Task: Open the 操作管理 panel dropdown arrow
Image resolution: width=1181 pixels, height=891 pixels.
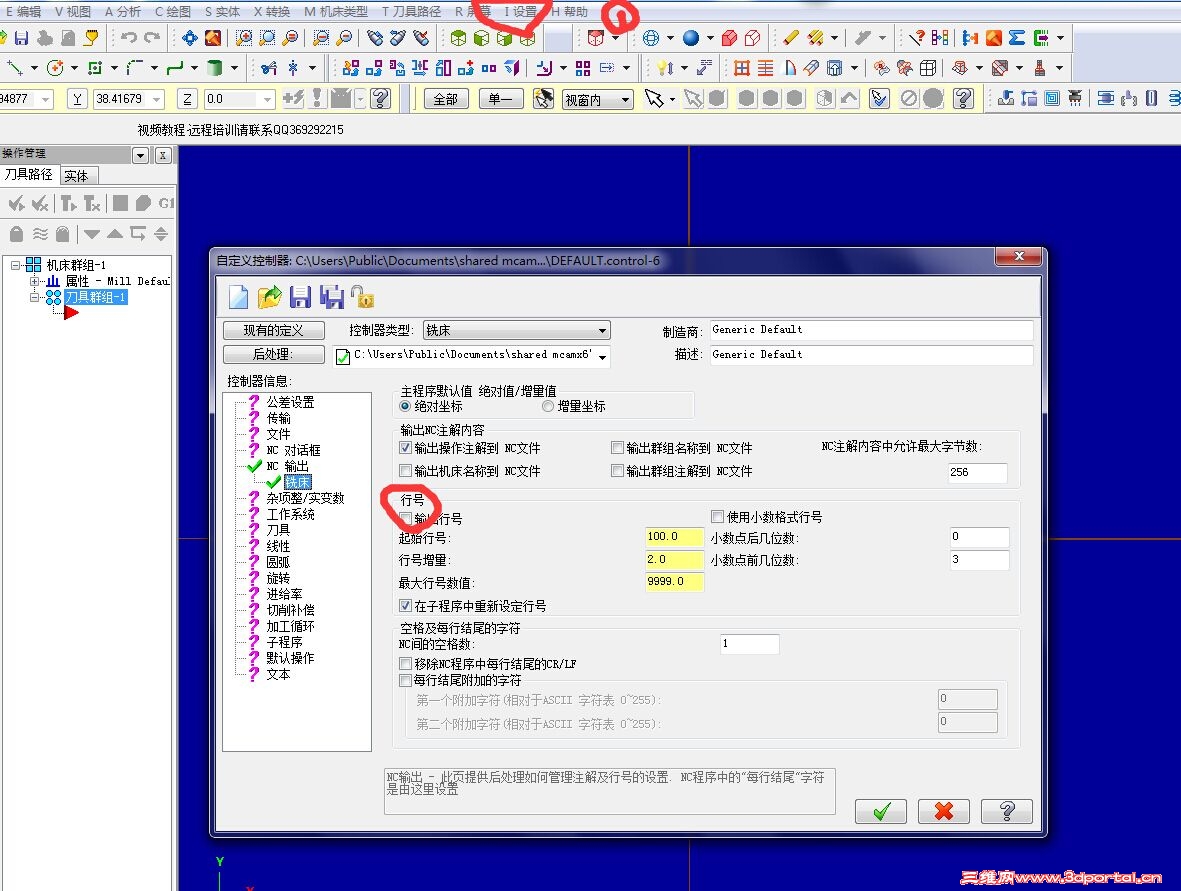Action: click(140, 155)
